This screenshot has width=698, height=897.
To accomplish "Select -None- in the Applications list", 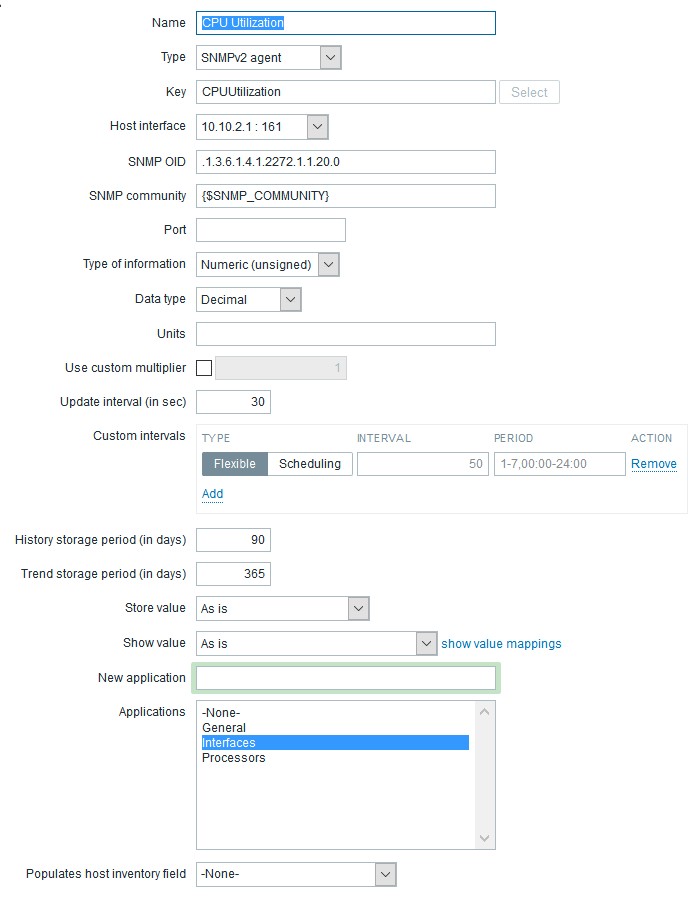I will [221, 713].
